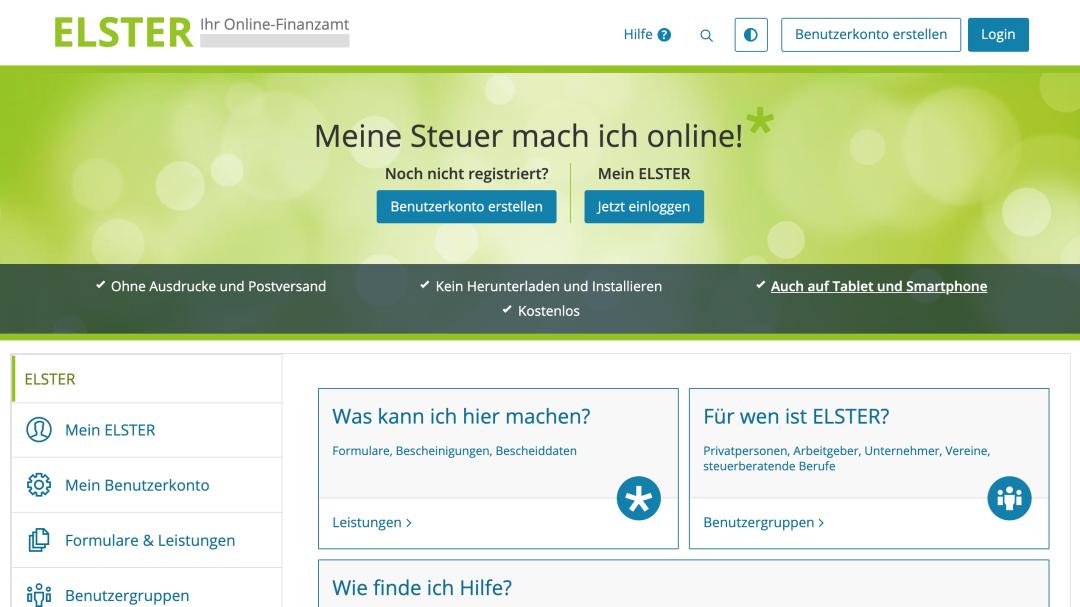
Task: Follow the Benutzergruppen card link
Action: (x=763, y=522)
